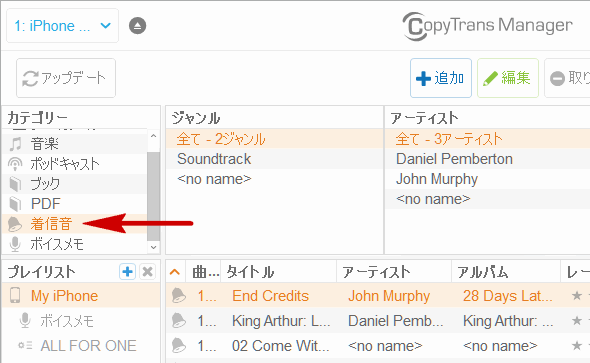Viewport: 590px width, 363px height.
Task: Click the 編集 edit button
Action: [x=508, y=78]
